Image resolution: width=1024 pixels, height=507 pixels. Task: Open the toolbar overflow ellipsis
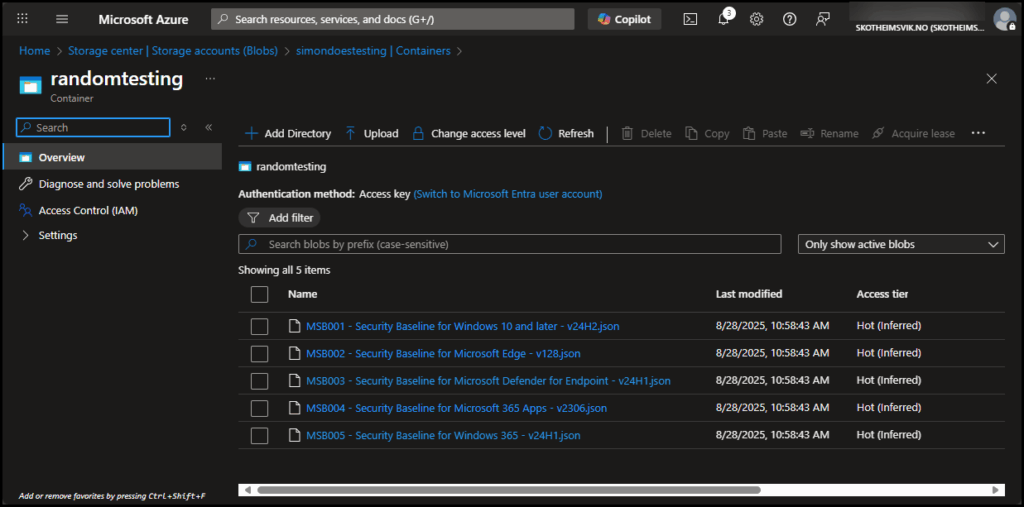978,133
